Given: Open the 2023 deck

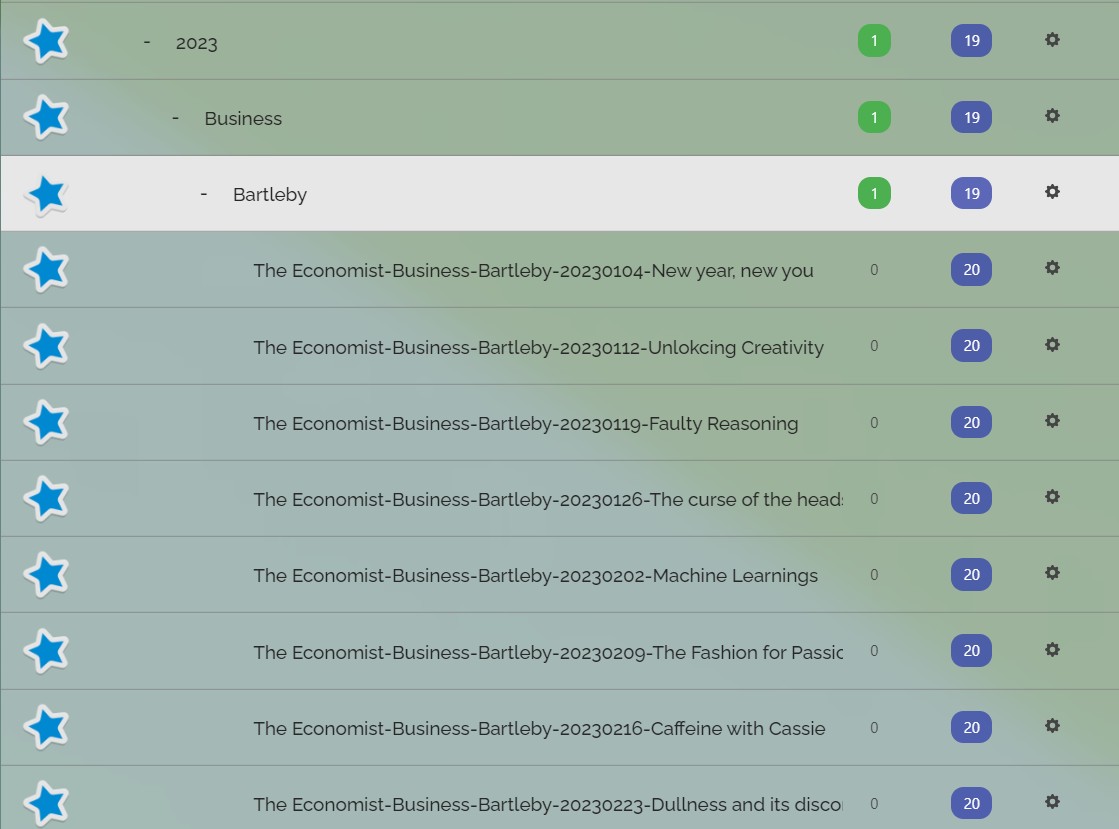Looking at the screenshot, I should [x=196, y=43].
